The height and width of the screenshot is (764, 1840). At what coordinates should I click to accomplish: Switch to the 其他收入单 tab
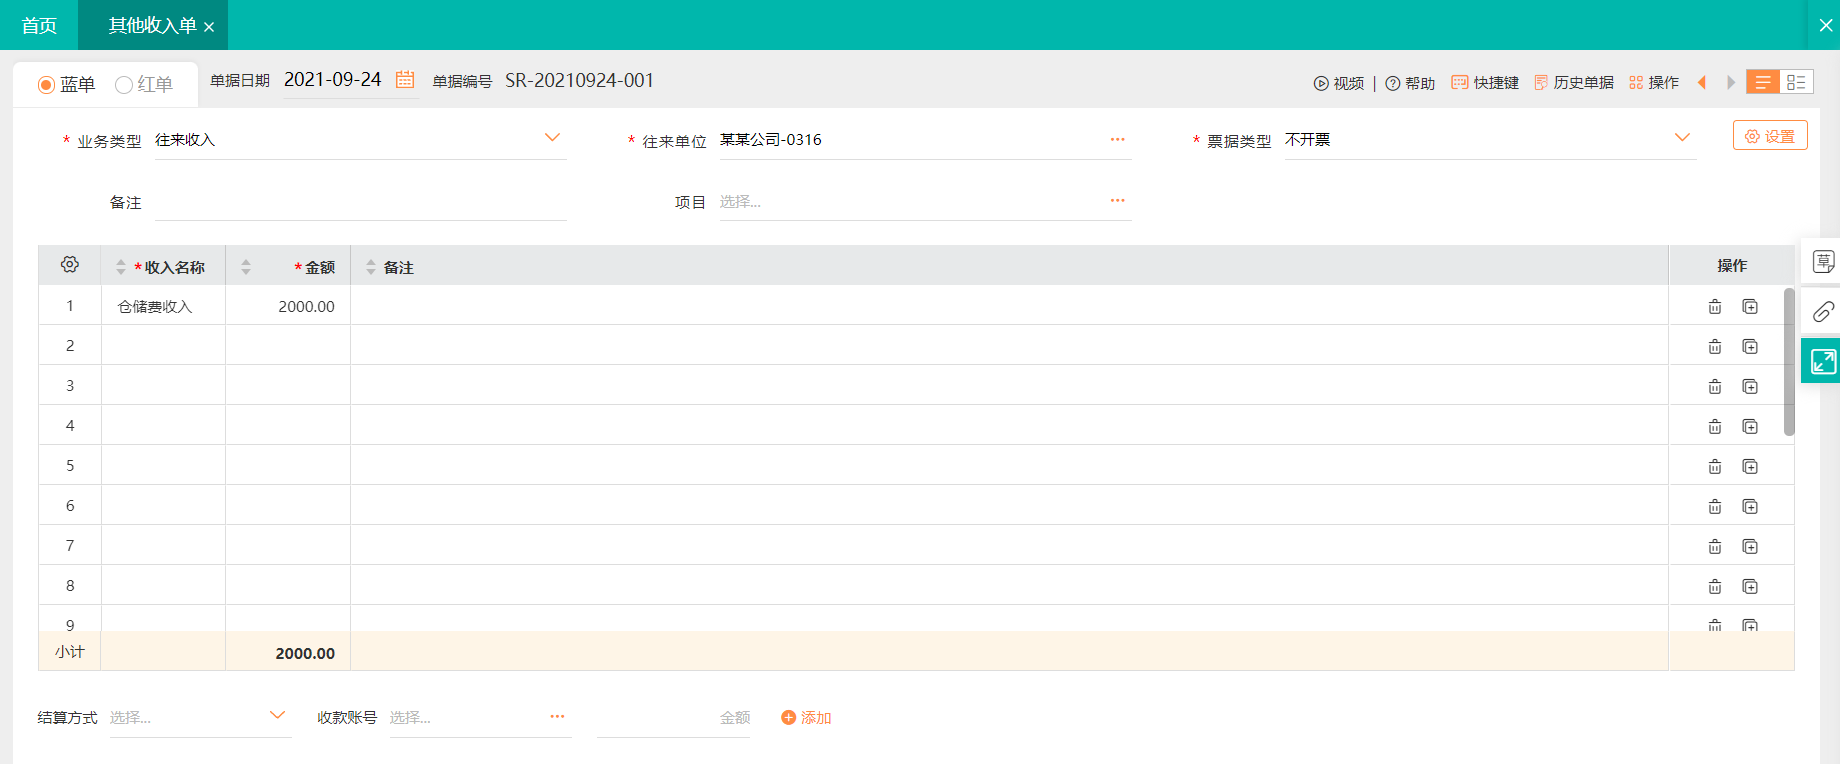[x=152, y=25]
